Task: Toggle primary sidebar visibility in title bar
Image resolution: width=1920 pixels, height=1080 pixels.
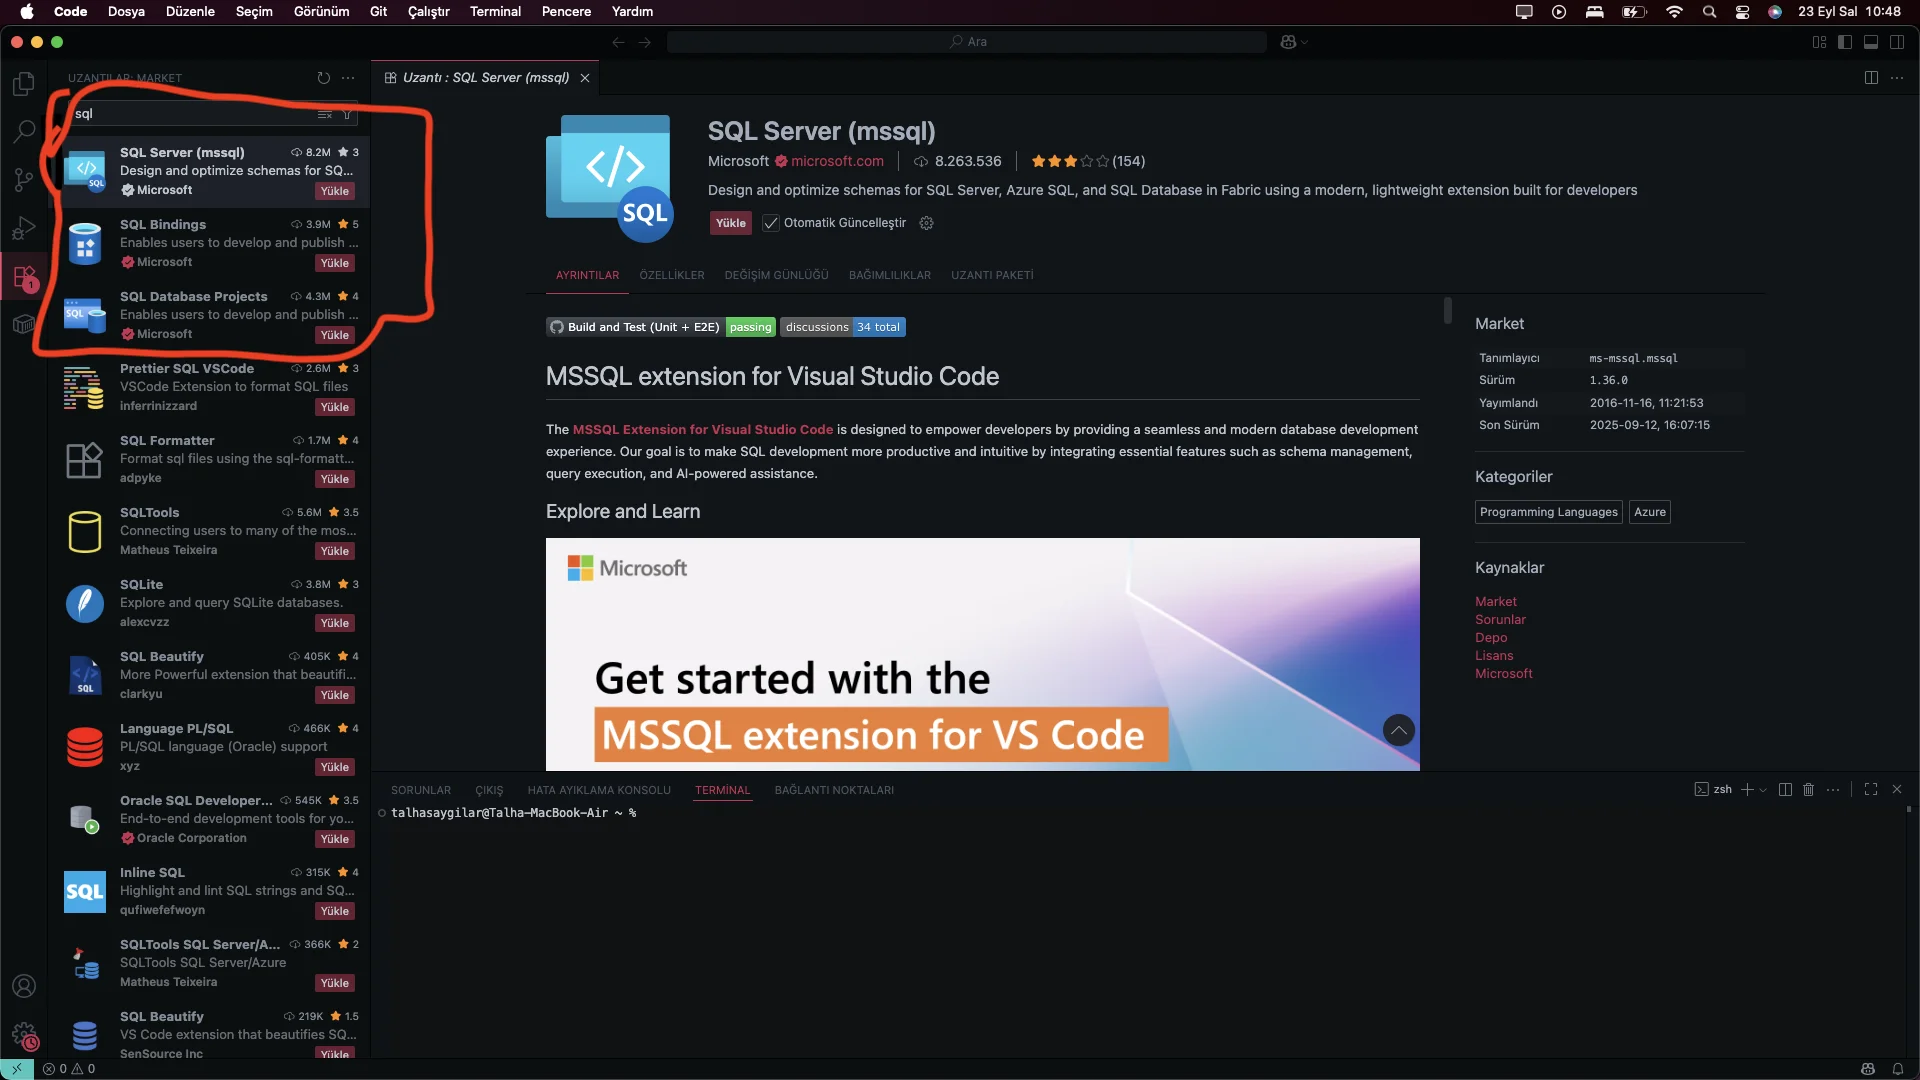Action: click(x=1845, y=42)
